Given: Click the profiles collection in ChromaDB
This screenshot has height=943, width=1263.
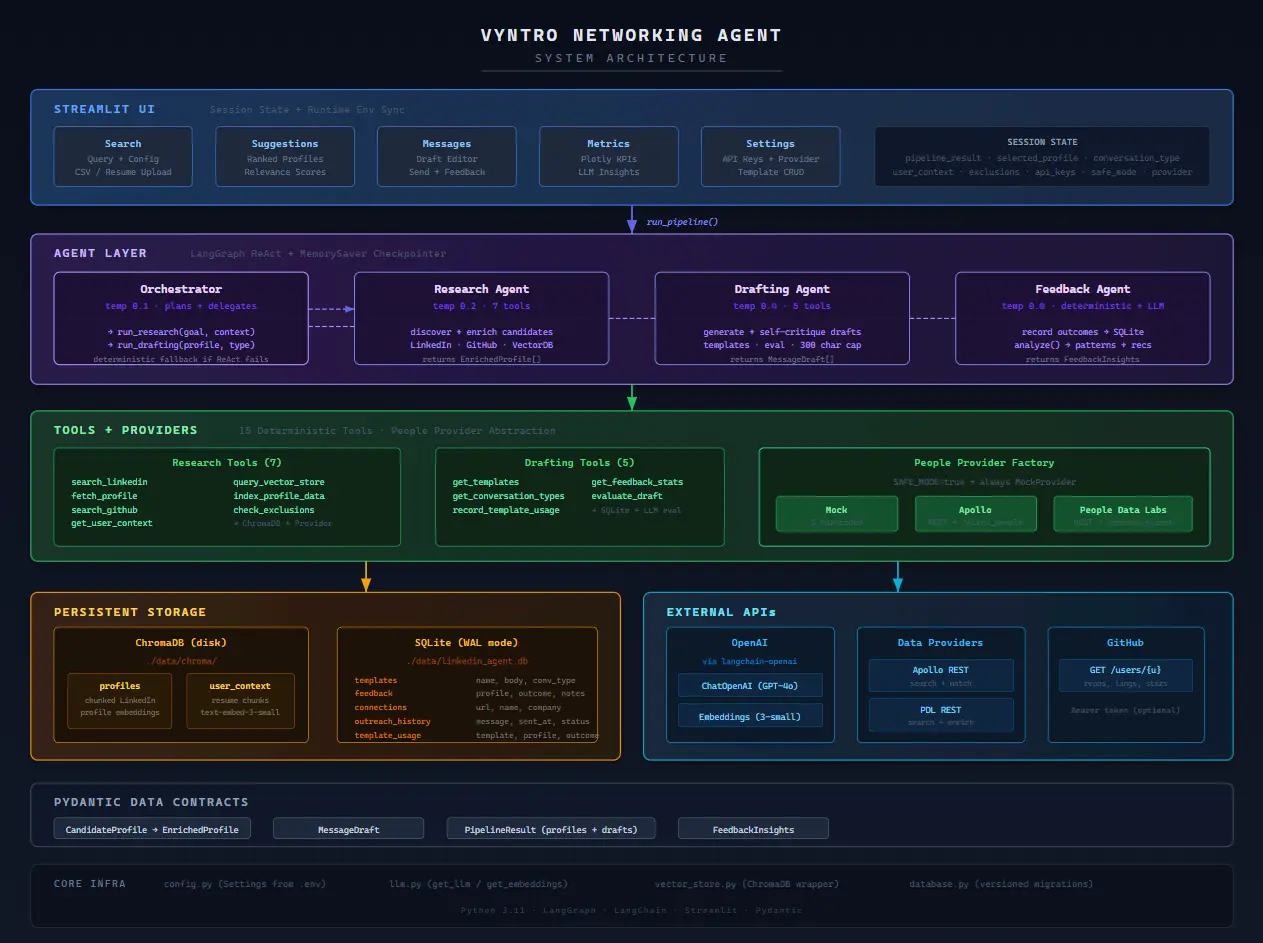Looking at the screenshot, I should 120,699.
